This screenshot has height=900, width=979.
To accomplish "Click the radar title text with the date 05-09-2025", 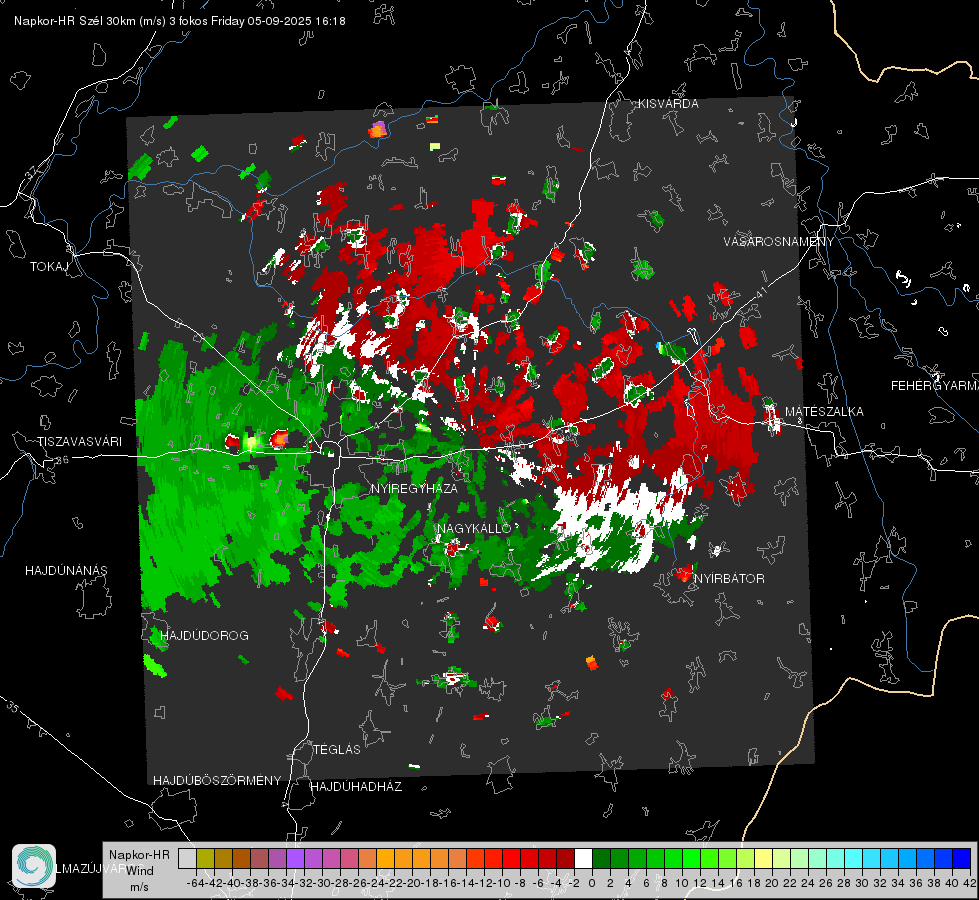I will 180,21.
